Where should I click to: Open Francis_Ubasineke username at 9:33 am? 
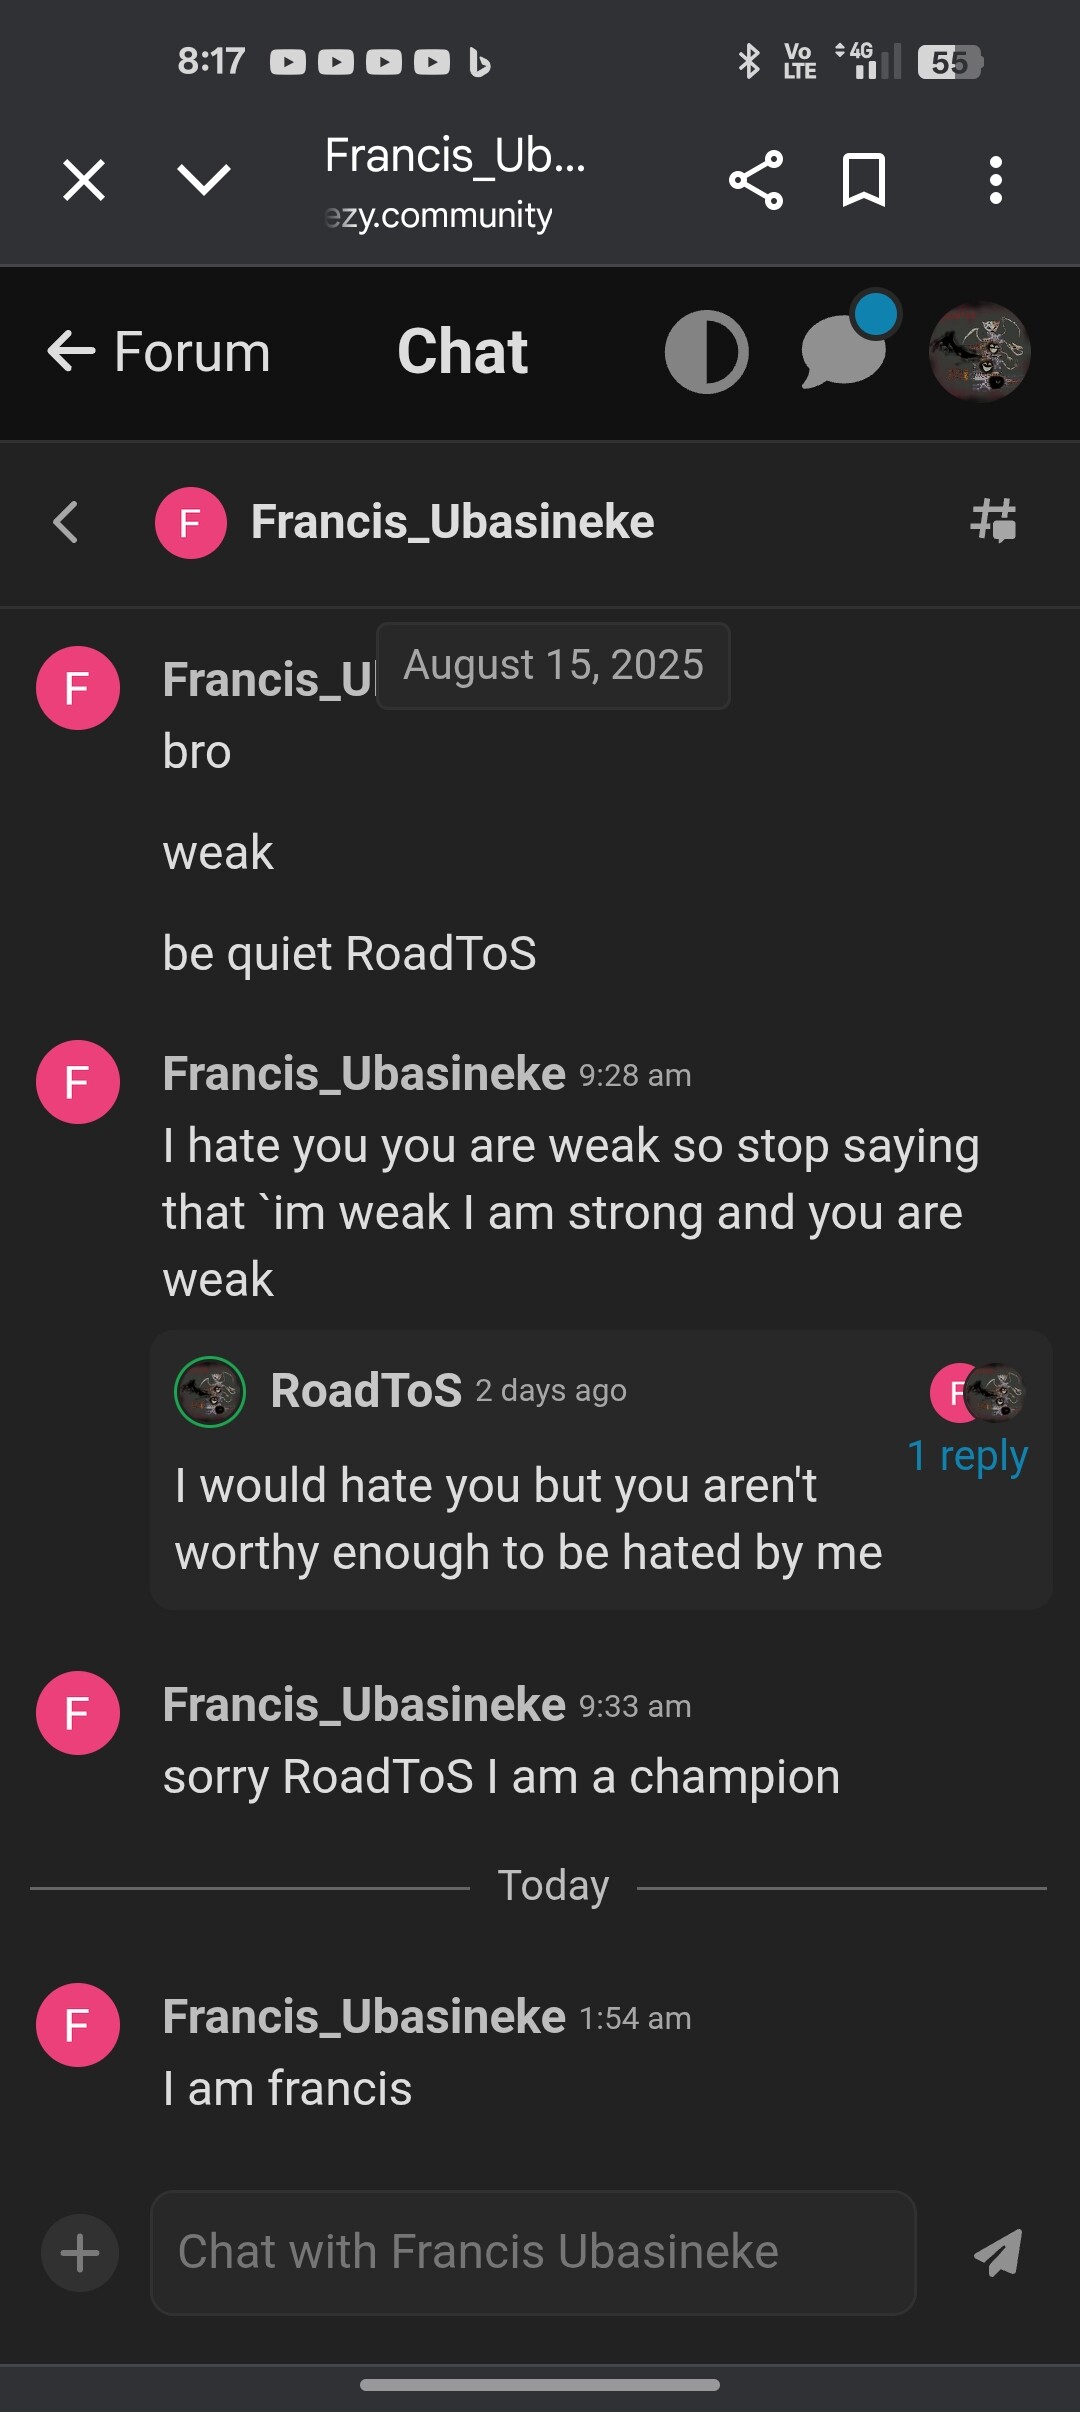pos(364,1705)
